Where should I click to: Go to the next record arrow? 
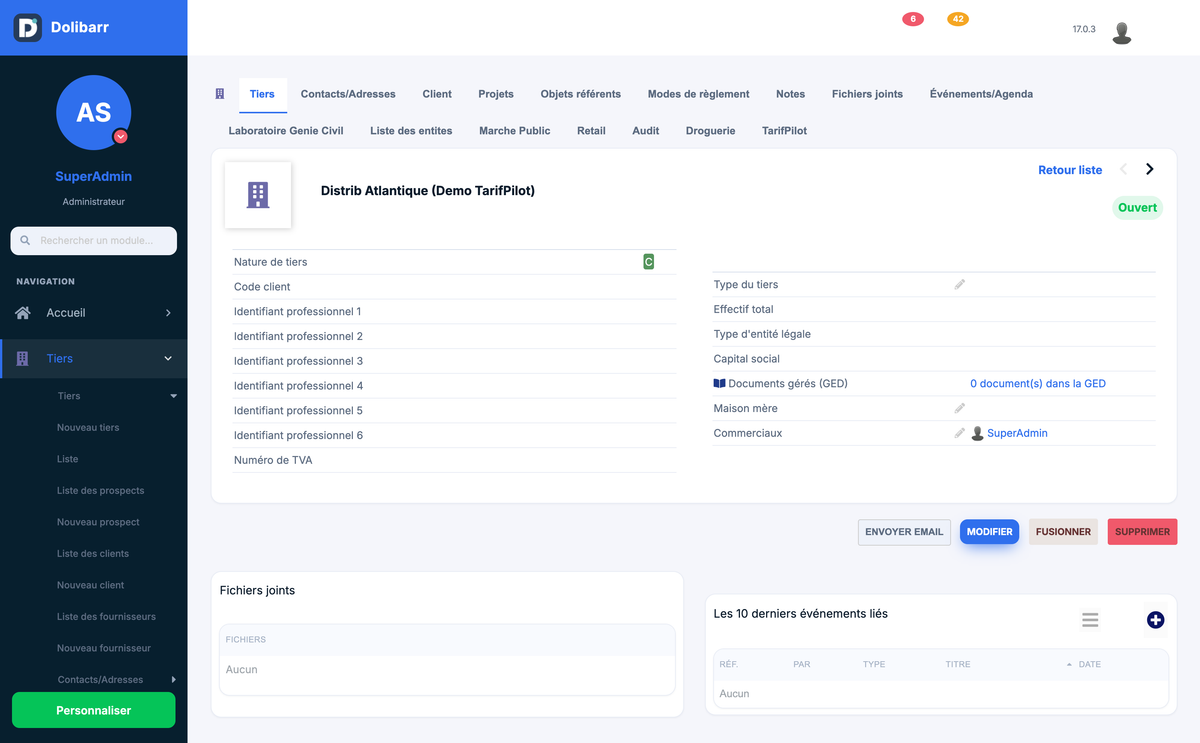coord(1150,169)
